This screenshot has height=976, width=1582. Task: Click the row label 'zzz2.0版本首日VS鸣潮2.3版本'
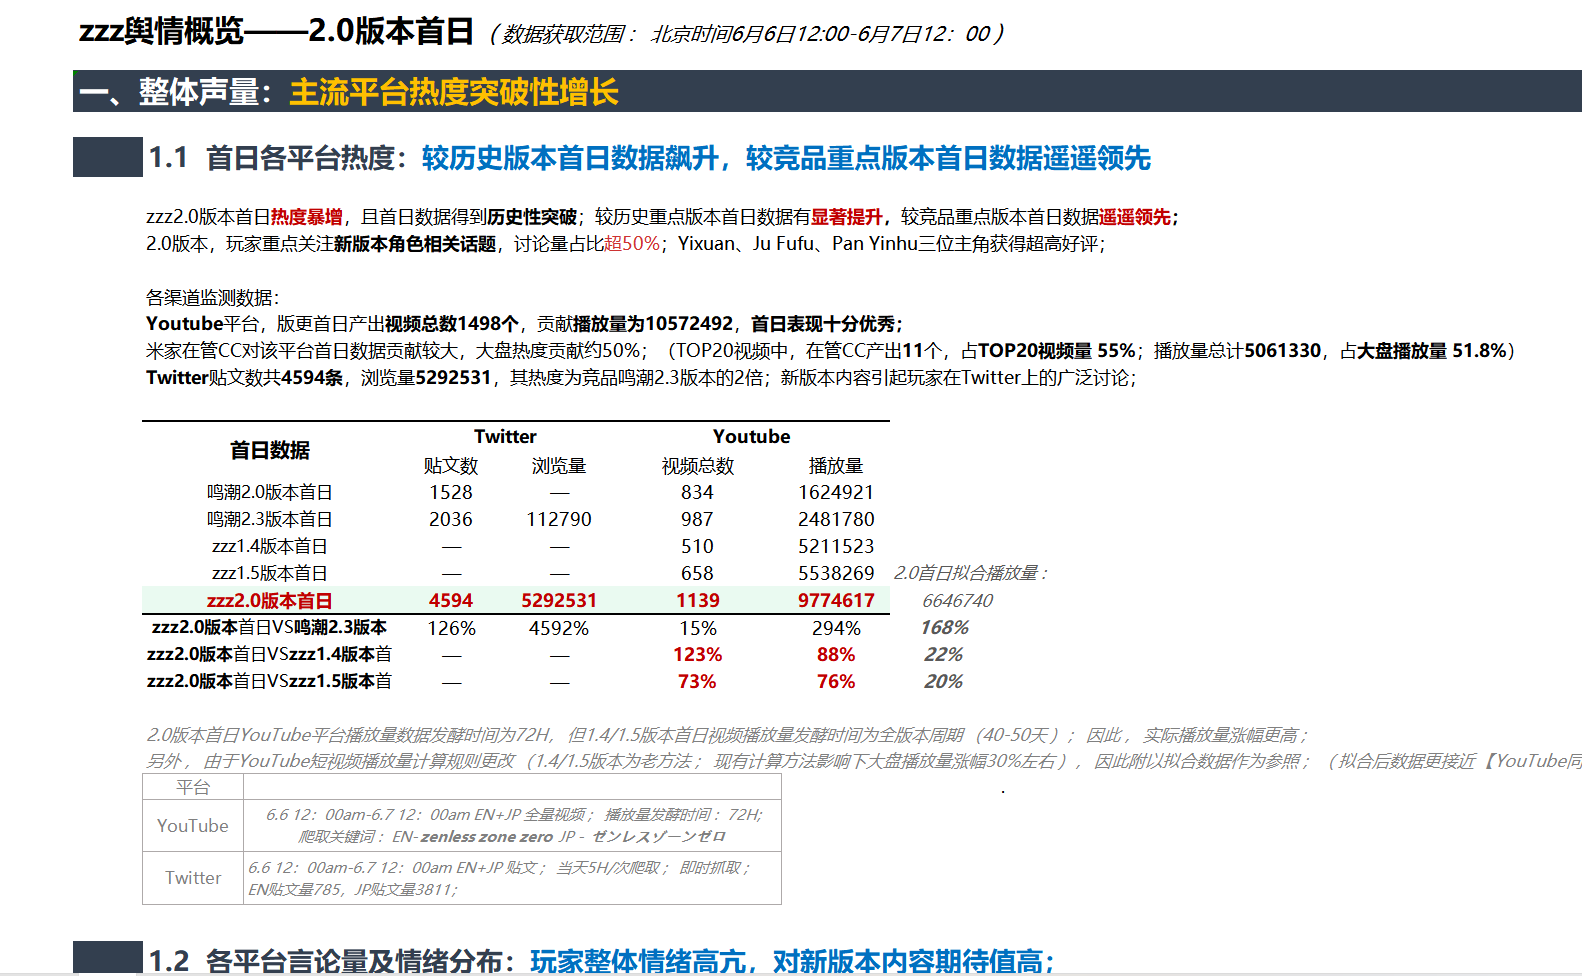tap(270, 627)
